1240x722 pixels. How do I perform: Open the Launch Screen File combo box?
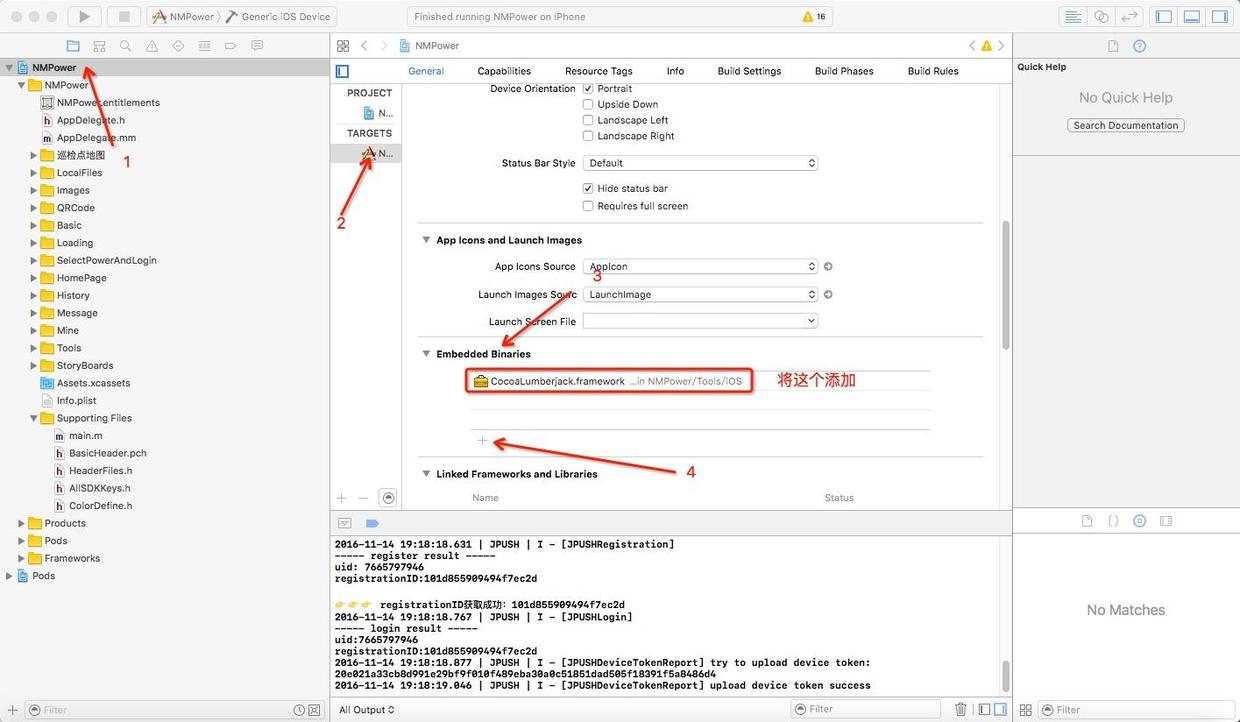(700, 321)
